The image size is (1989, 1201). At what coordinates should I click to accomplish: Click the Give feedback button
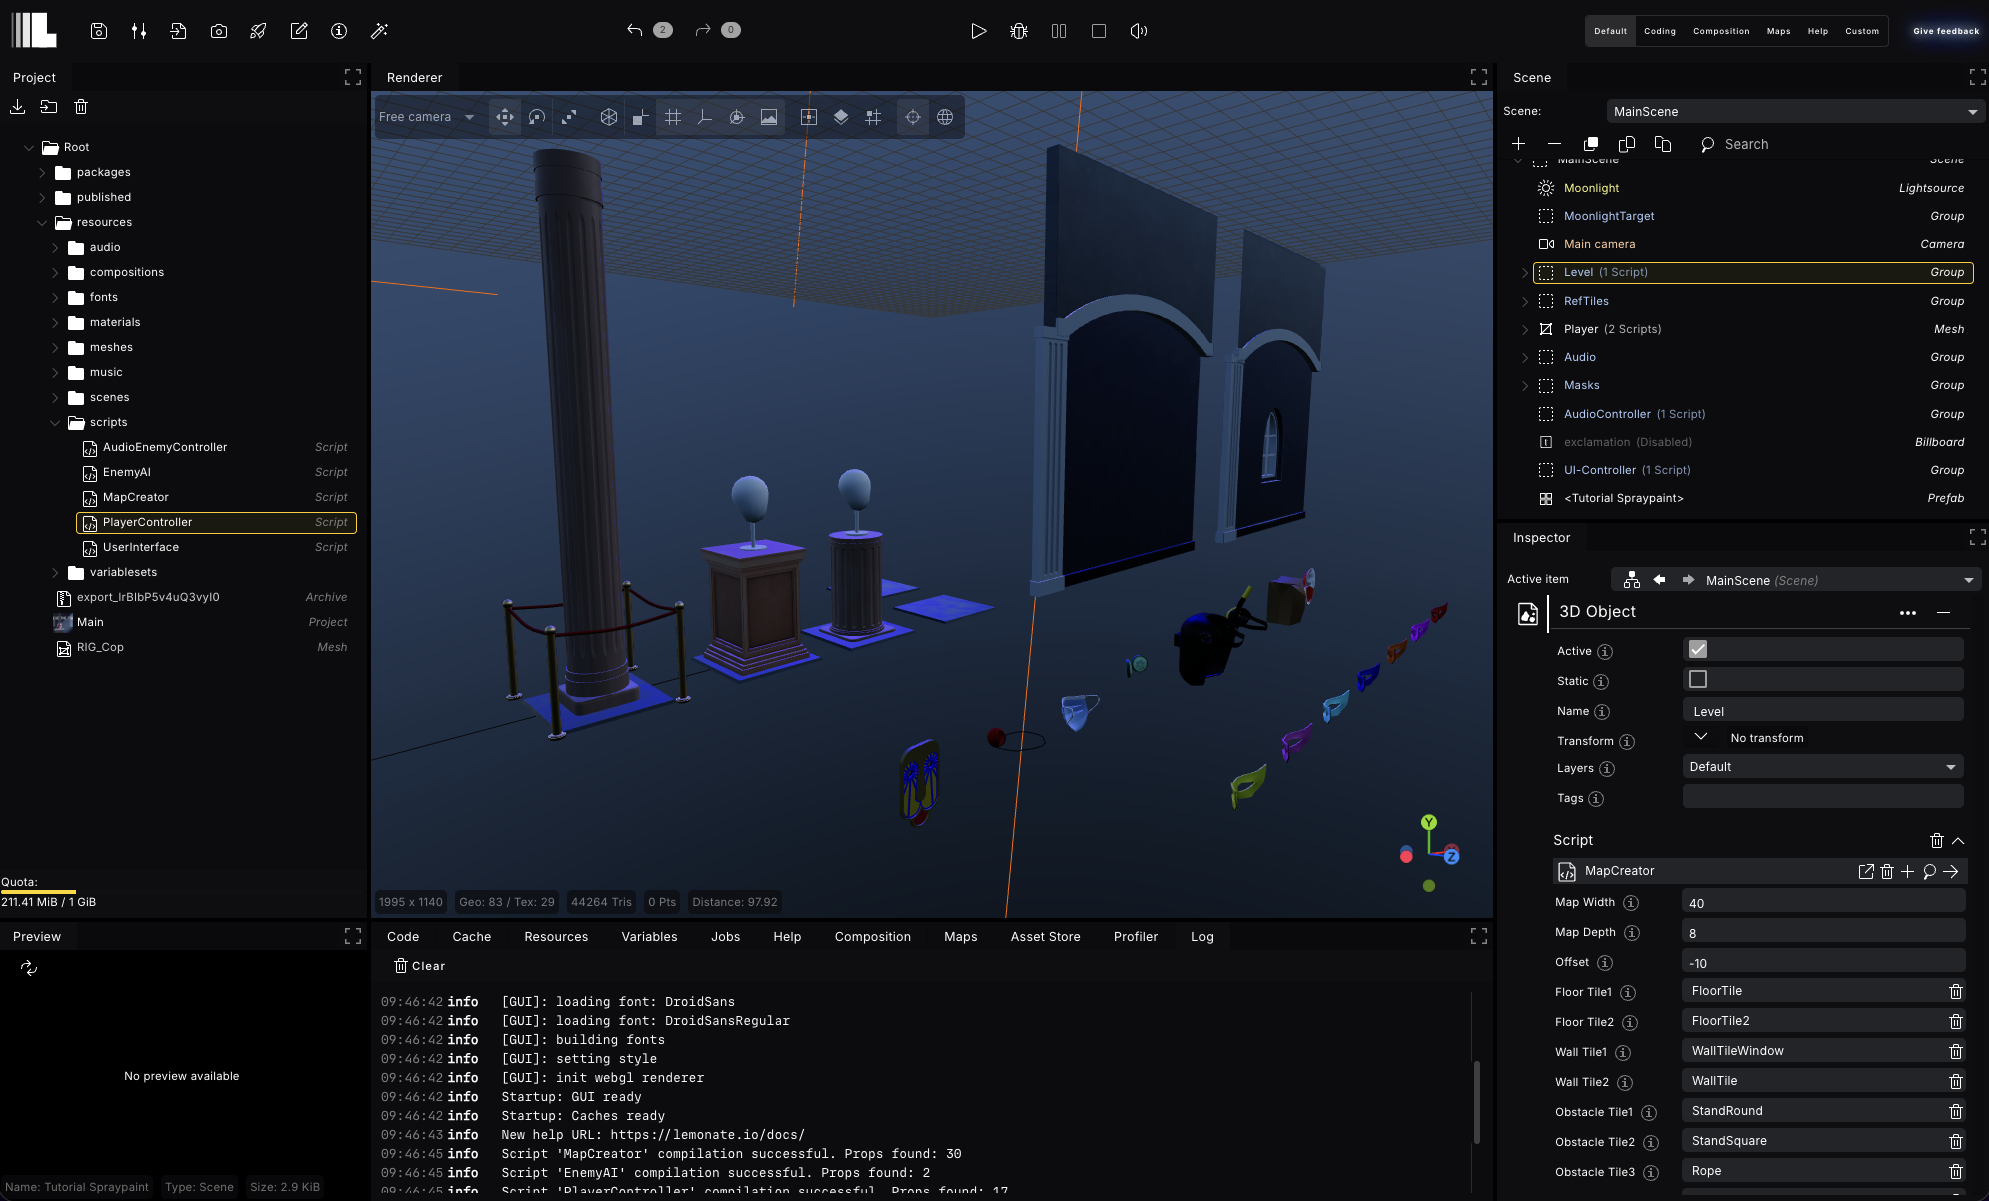coord(1943,31)
